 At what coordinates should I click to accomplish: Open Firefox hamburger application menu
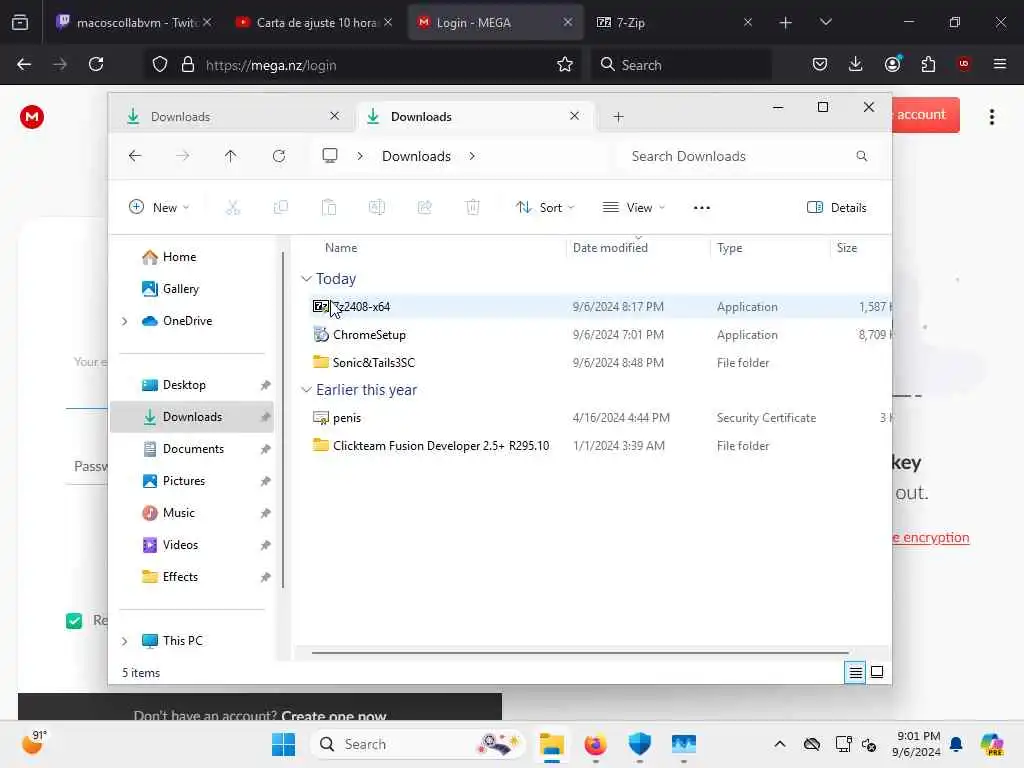click(999, 64)
